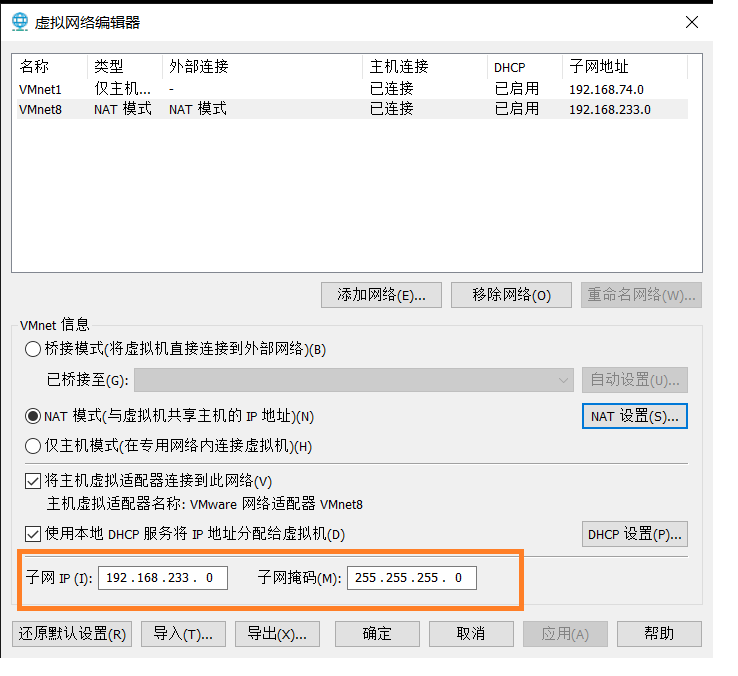Click subnet address 192.168.233.0 cell

pyautogui.click(x=610, y=110)
